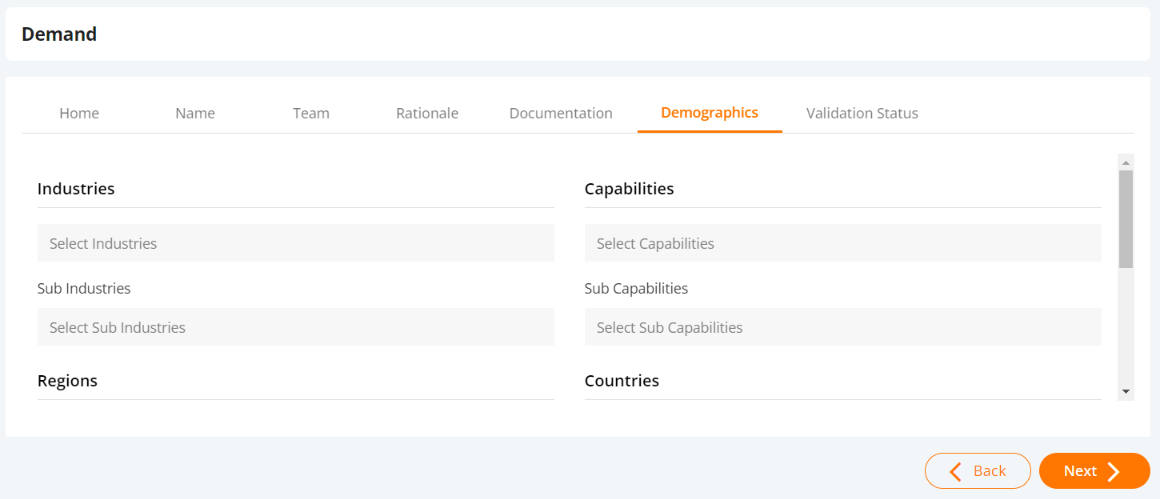Screen dimensions: 1160x499
Task: Click the active Demographics tab
Action: coord(709,113)
